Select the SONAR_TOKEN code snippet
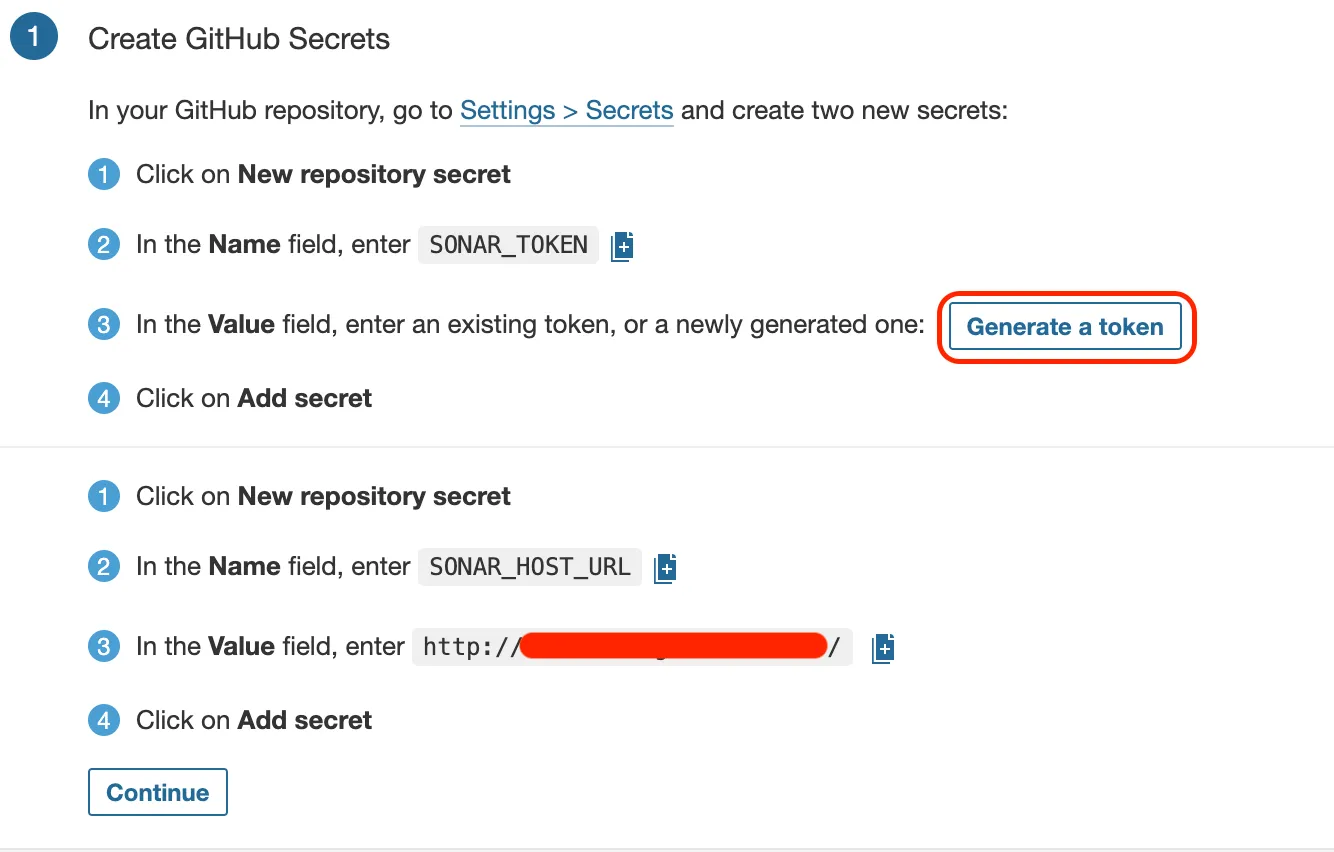This screenshot has width=1334, height=852. (x=508, y=245)
